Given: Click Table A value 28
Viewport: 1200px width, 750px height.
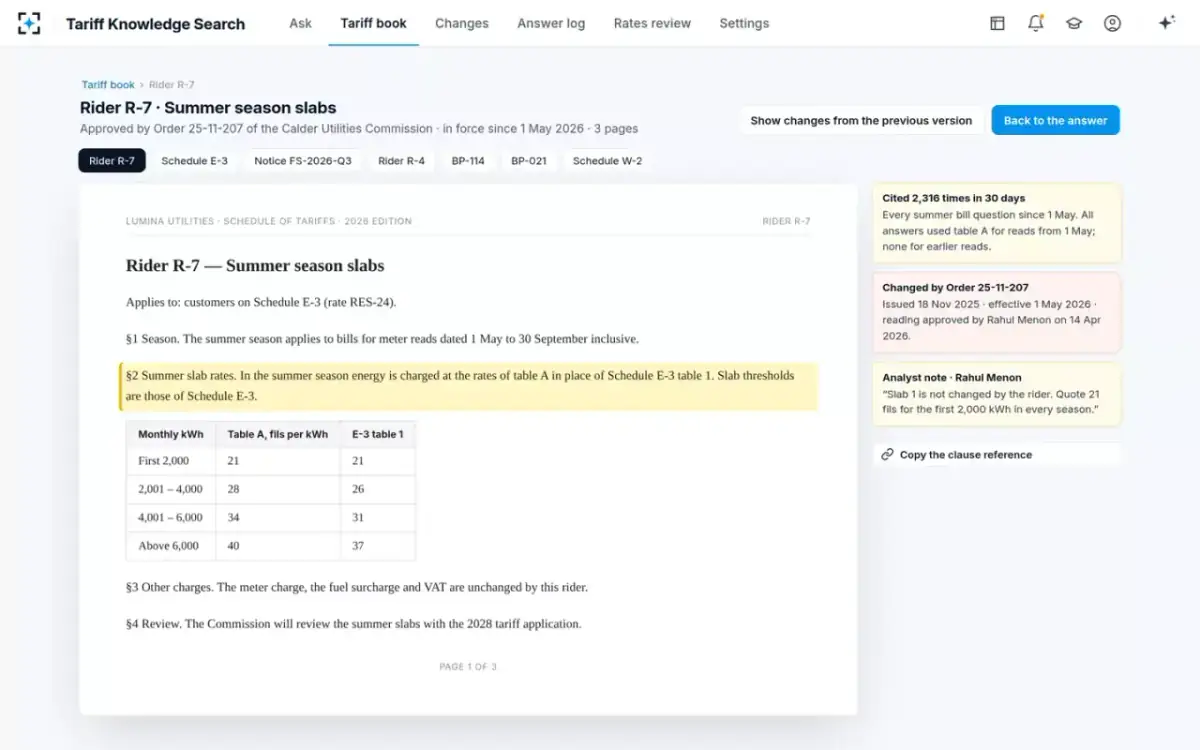Looking at the screenshot, I should (x=233, y=489).
